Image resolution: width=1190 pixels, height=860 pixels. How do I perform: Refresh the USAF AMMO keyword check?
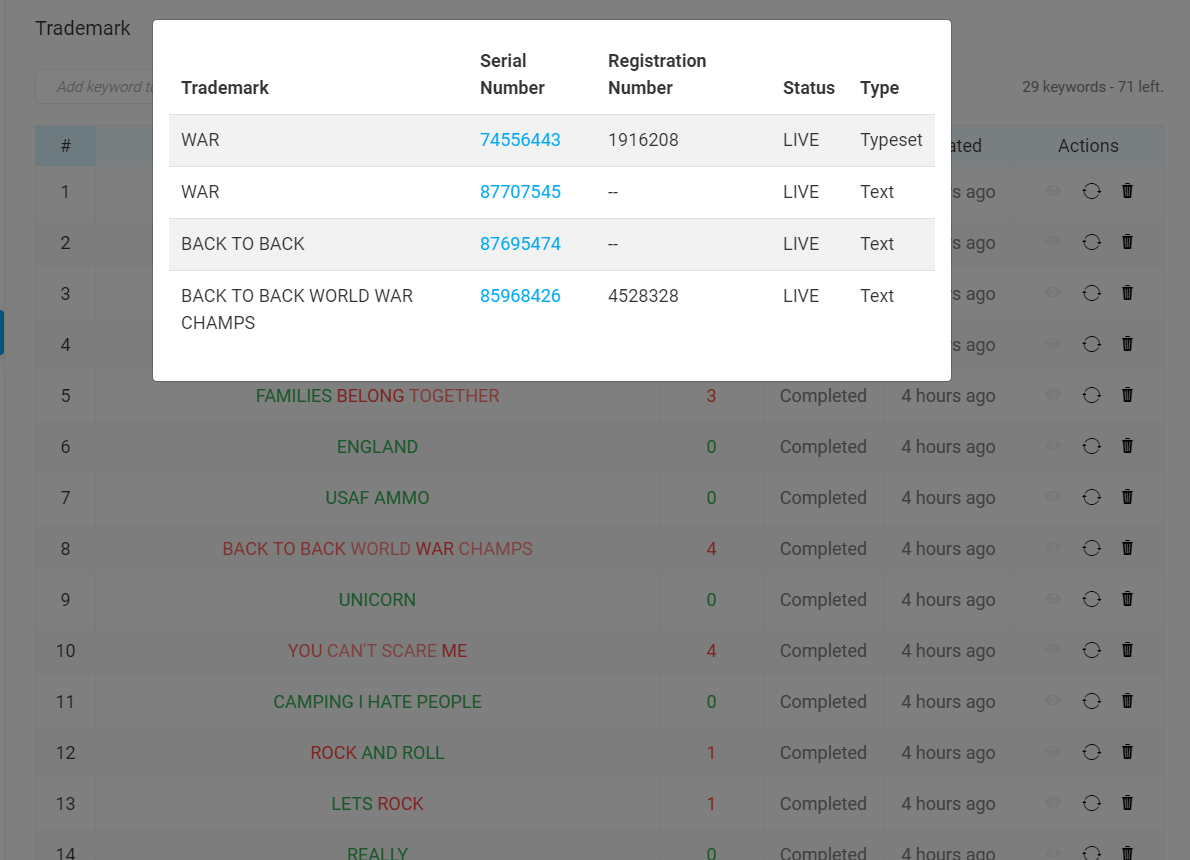(x=1091, y=497)
